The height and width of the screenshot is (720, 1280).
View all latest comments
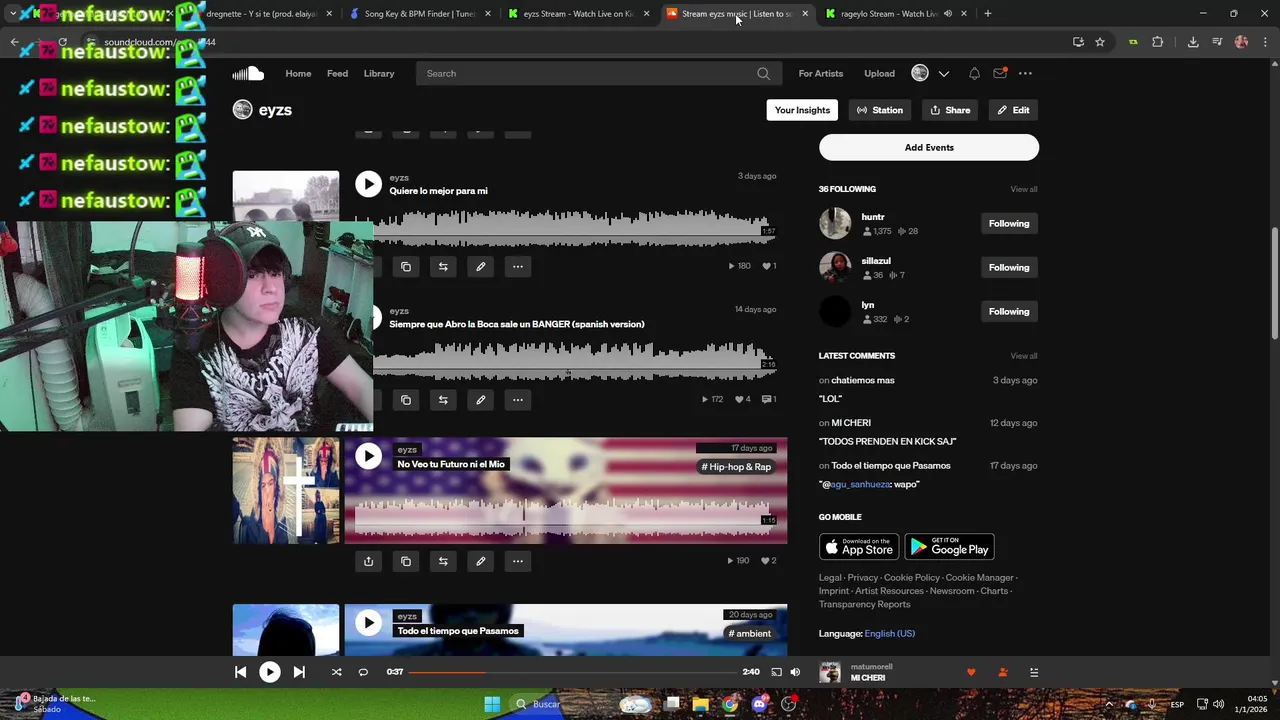coord(1023,356)
